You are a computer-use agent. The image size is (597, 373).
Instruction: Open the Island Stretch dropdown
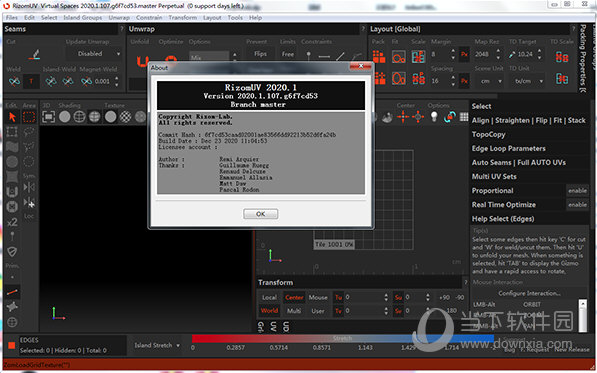click(x=156, y=345)
